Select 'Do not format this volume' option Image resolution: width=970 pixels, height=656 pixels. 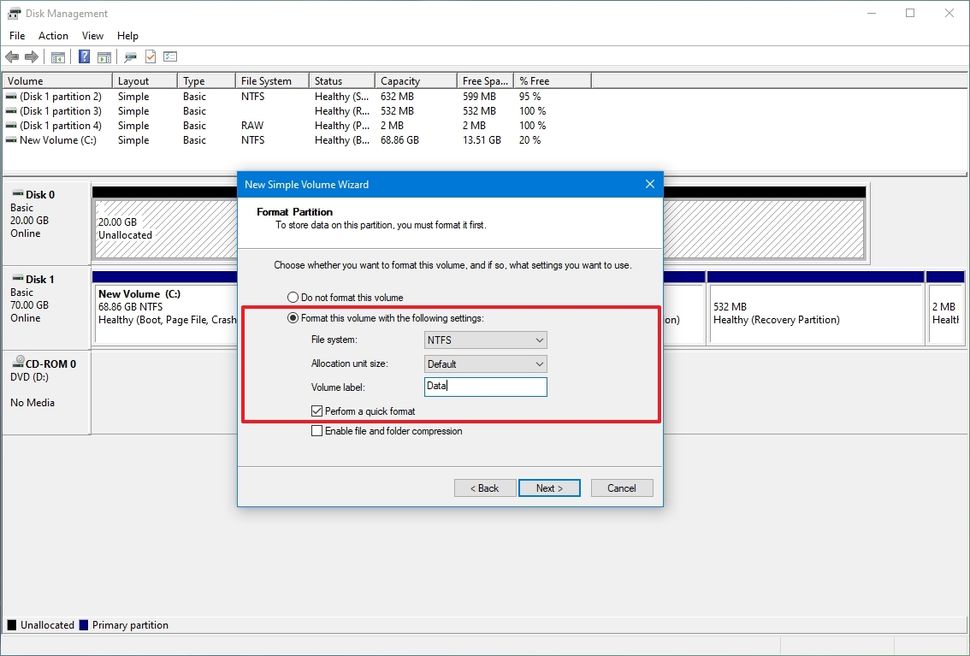[x=292, y=295]
